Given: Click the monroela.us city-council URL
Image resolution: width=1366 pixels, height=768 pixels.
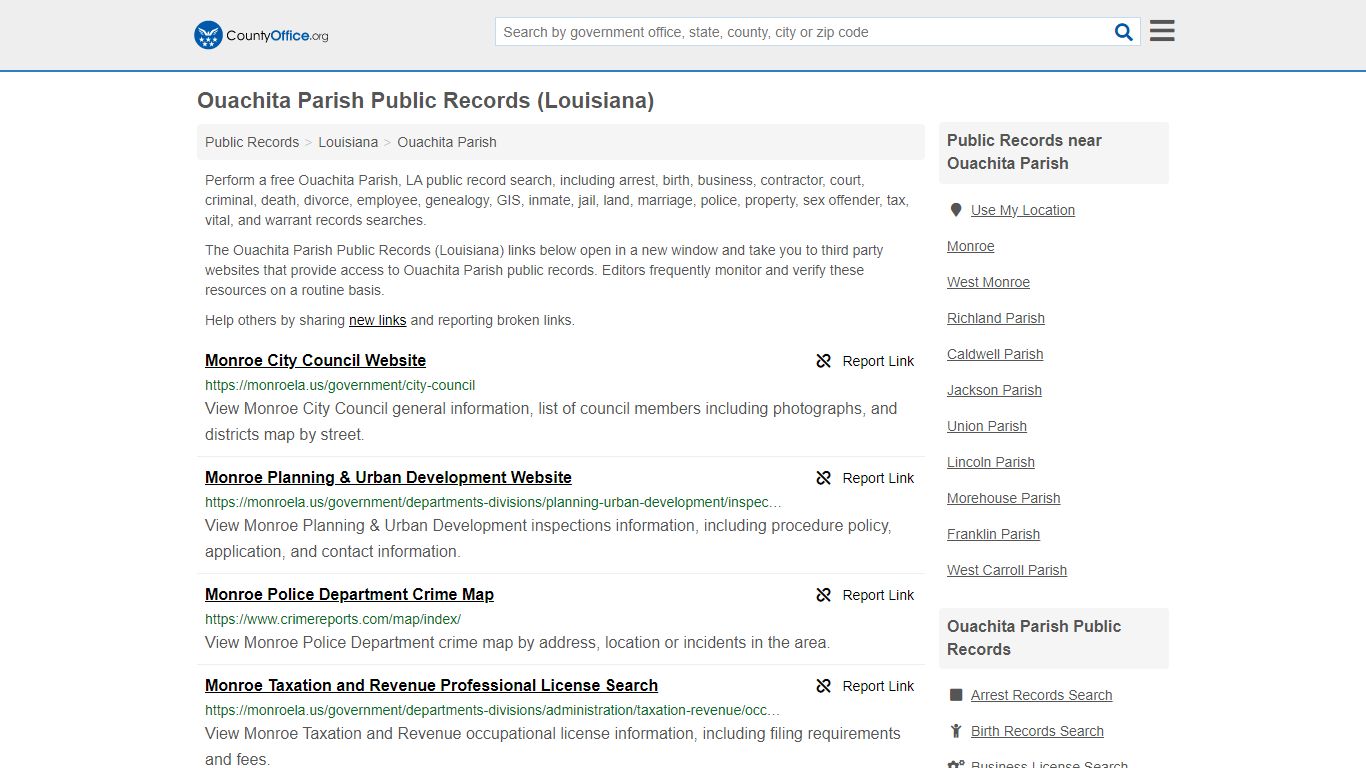Looking at the screenshot, I should [x=340, y=385].
